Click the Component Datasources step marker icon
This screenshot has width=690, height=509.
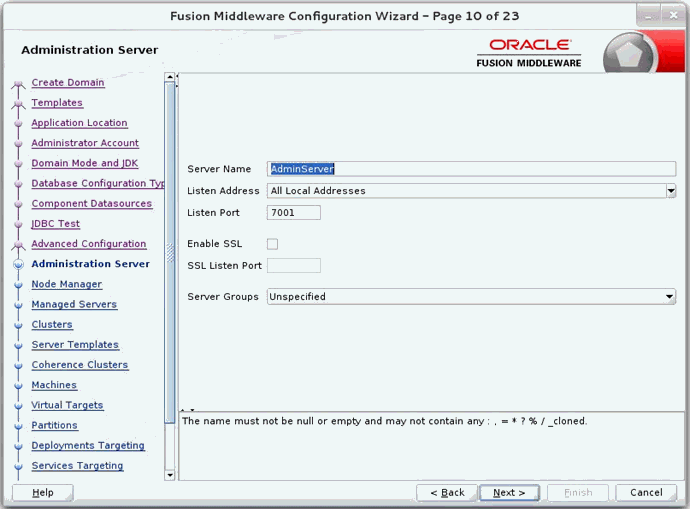pos(18,204)
